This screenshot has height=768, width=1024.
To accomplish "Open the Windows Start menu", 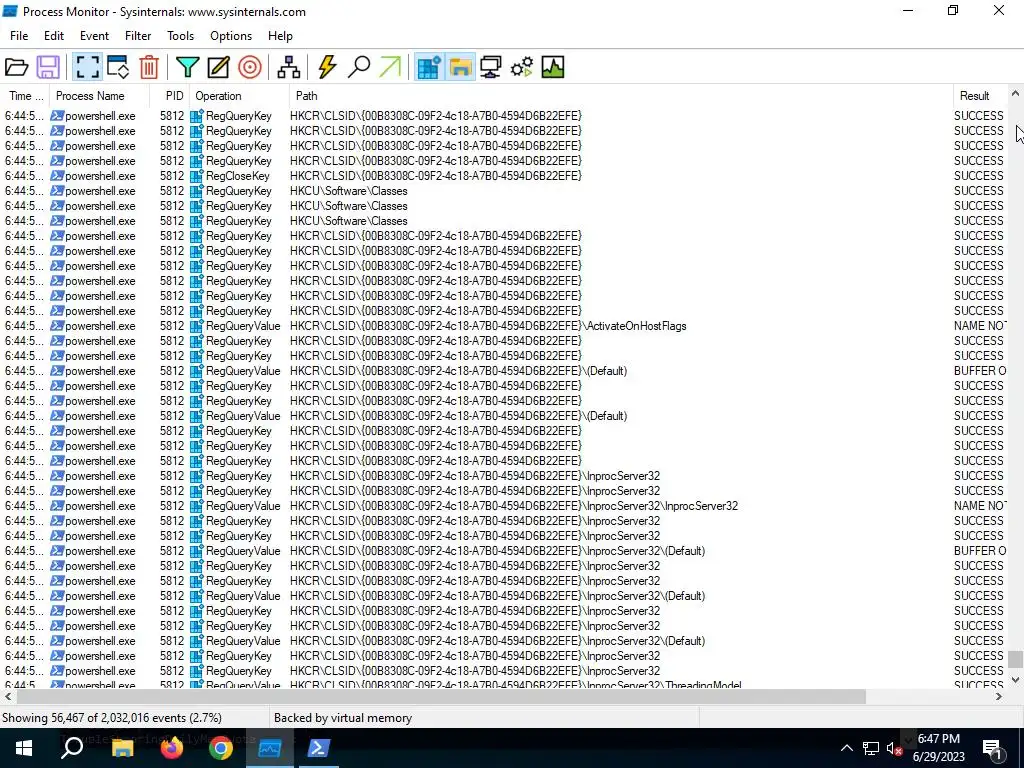I will coord(24,748).
